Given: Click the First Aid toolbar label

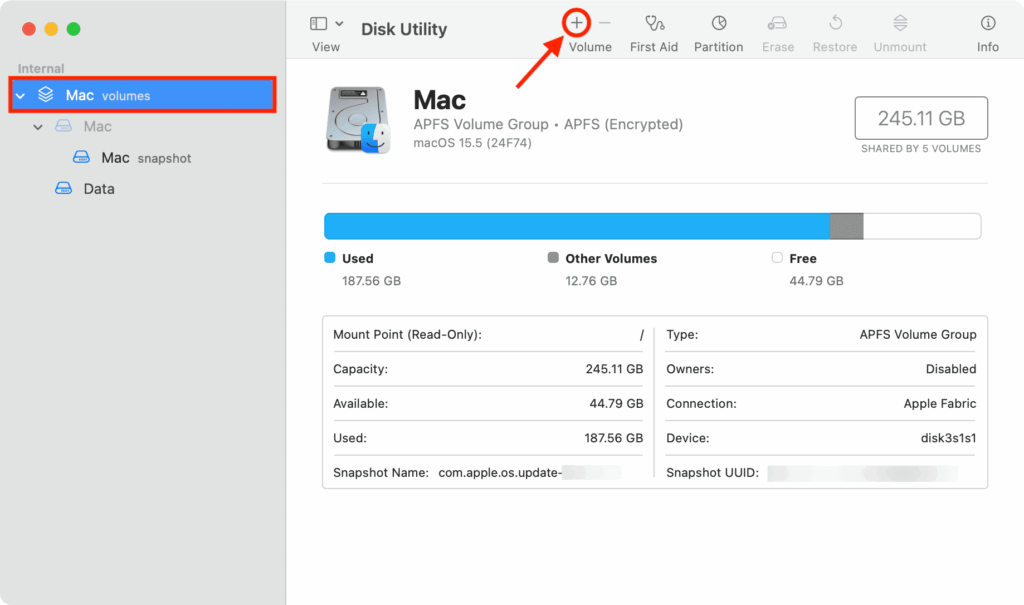Looking at the screenshot, I should pos(654,47).
